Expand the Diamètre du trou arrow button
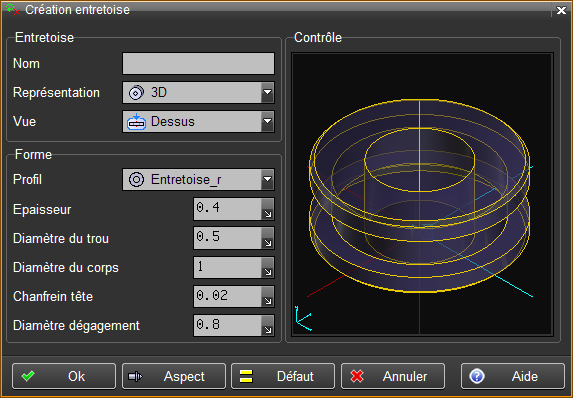This screenshot has width=573, height=398. 268,238
